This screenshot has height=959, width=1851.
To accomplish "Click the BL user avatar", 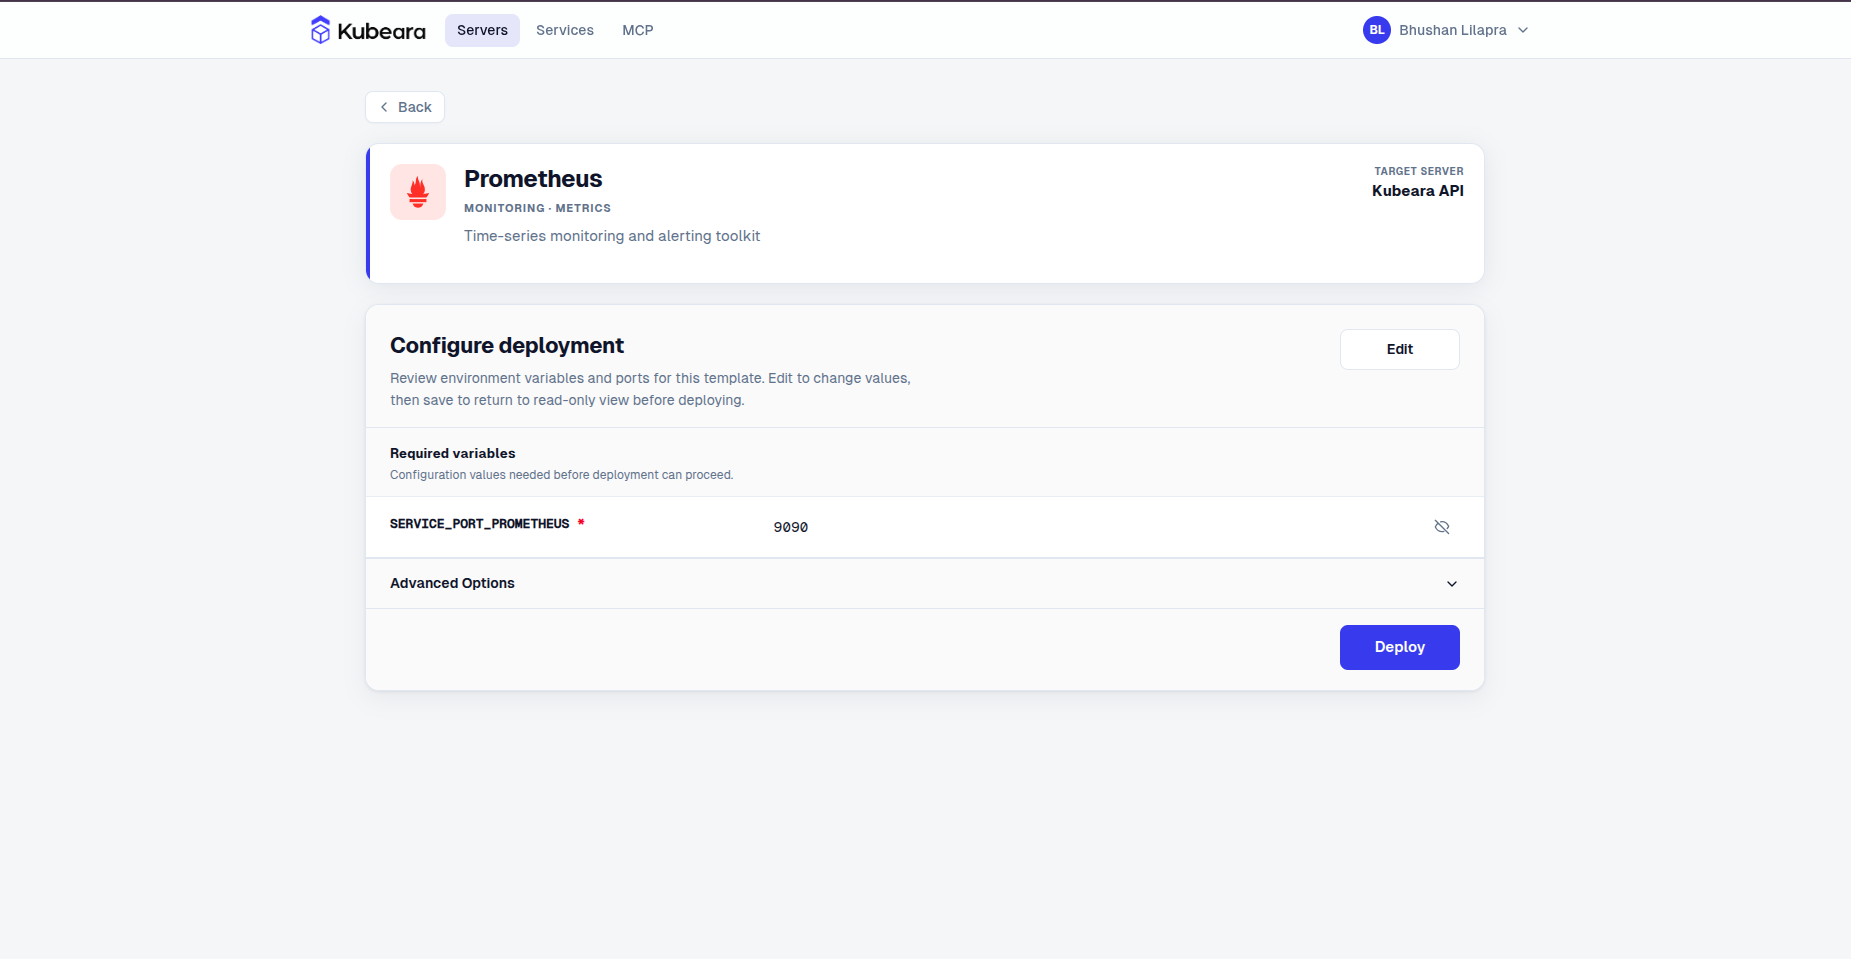I will (x=1377, y=30).
